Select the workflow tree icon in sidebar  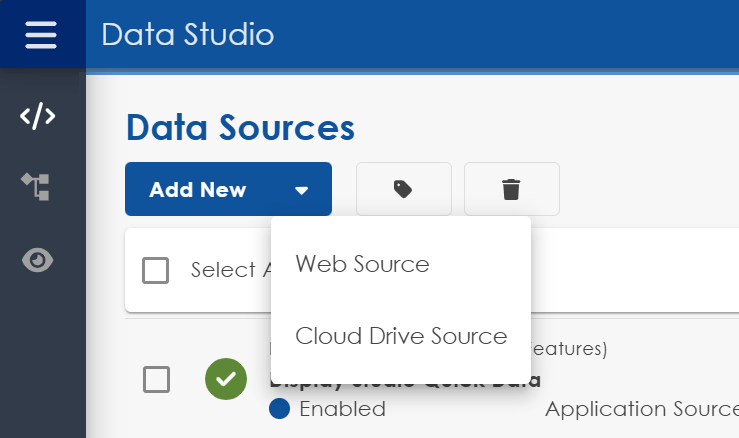point(38,187)
